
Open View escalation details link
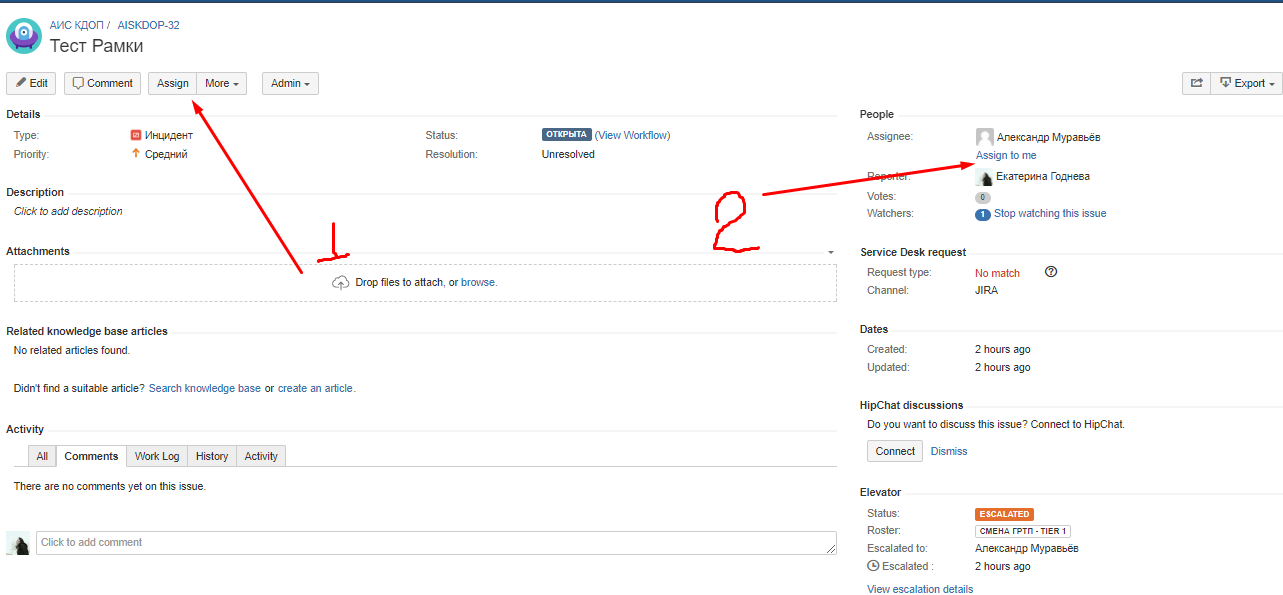(x=920, y=590)
